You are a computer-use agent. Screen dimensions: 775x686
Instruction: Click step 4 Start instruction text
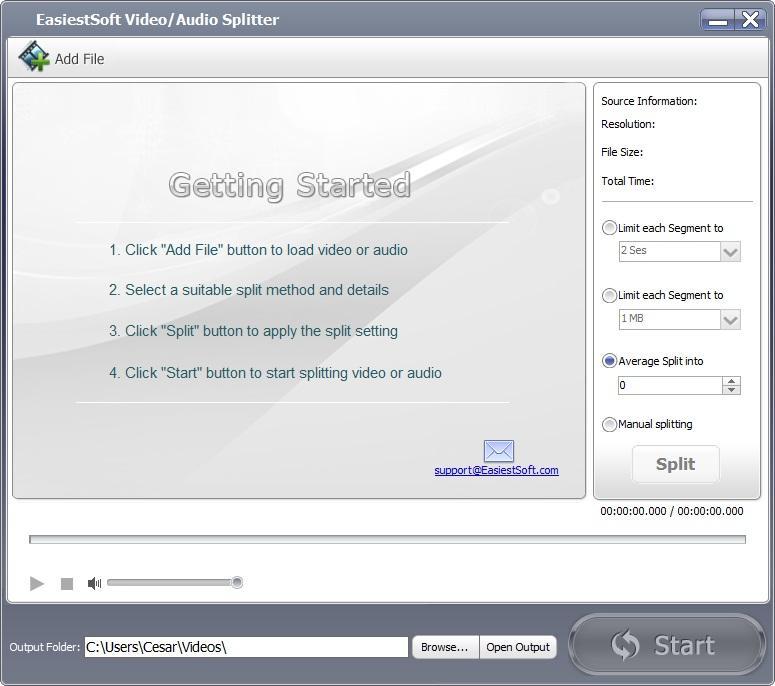(x=275, y=373)
